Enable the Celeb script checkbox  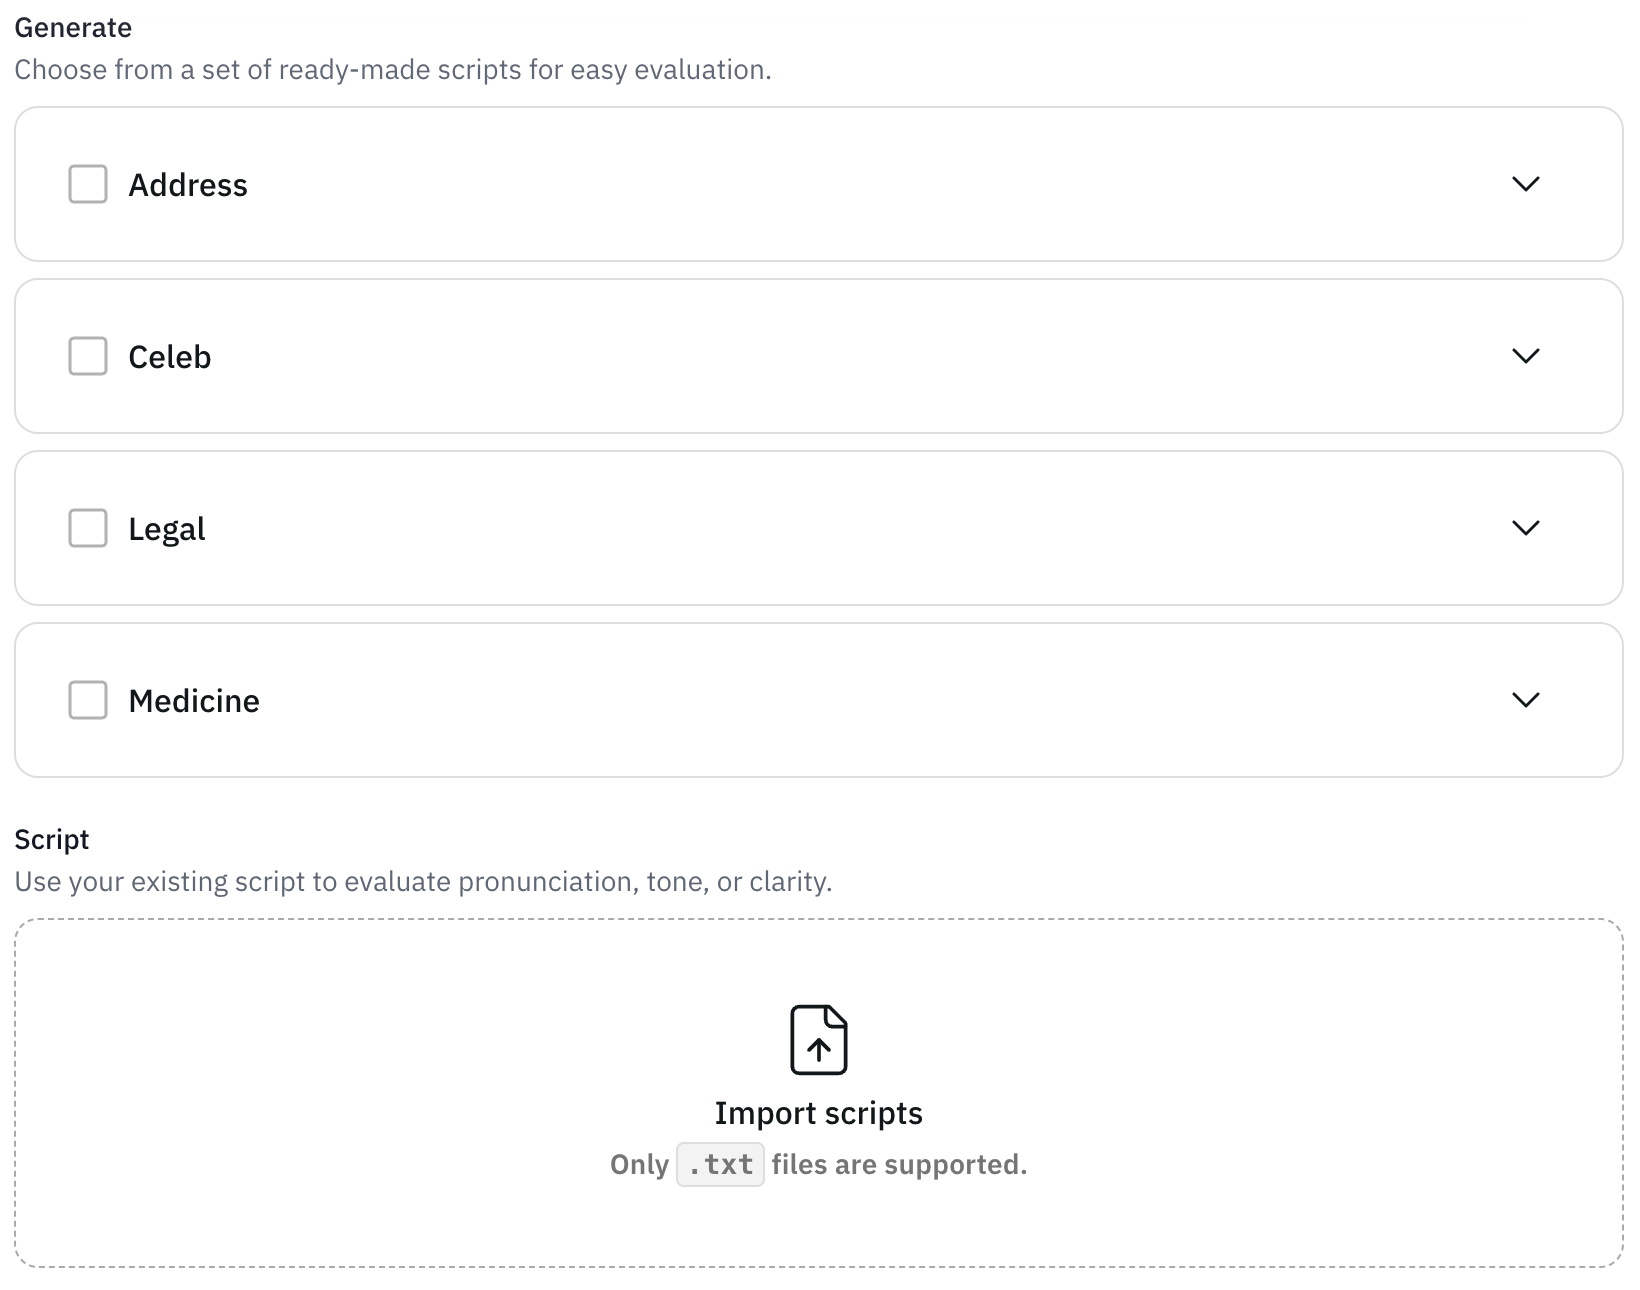[88, 356]
